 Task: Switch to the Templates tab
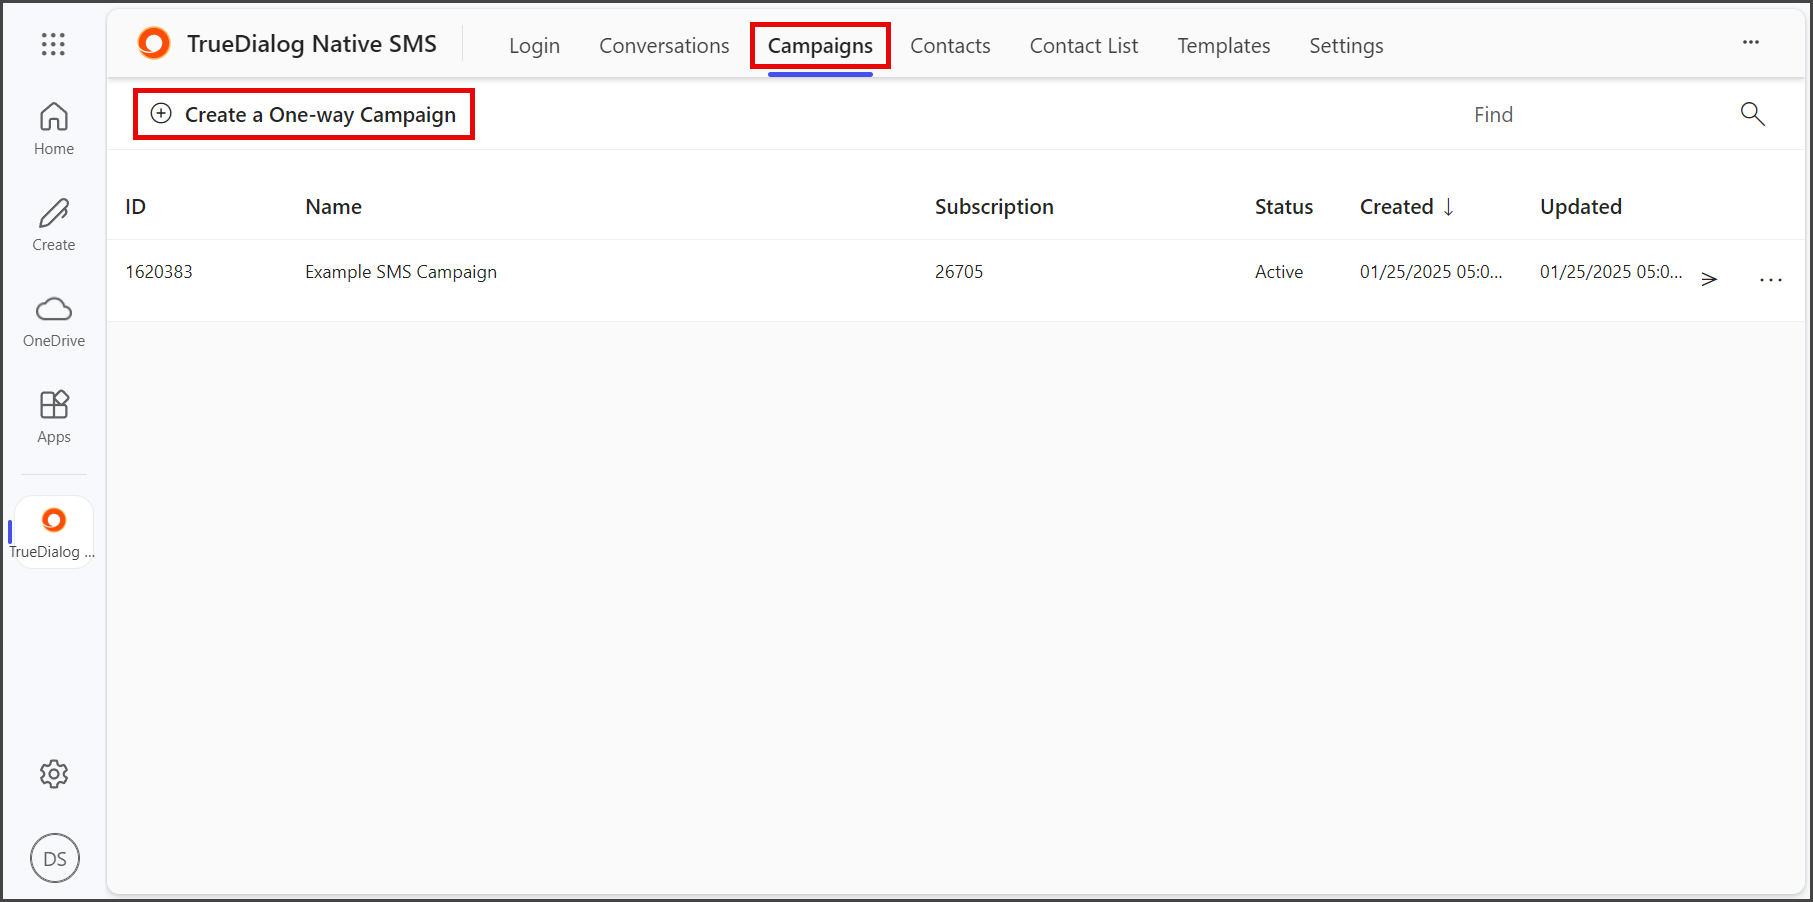1223,46
